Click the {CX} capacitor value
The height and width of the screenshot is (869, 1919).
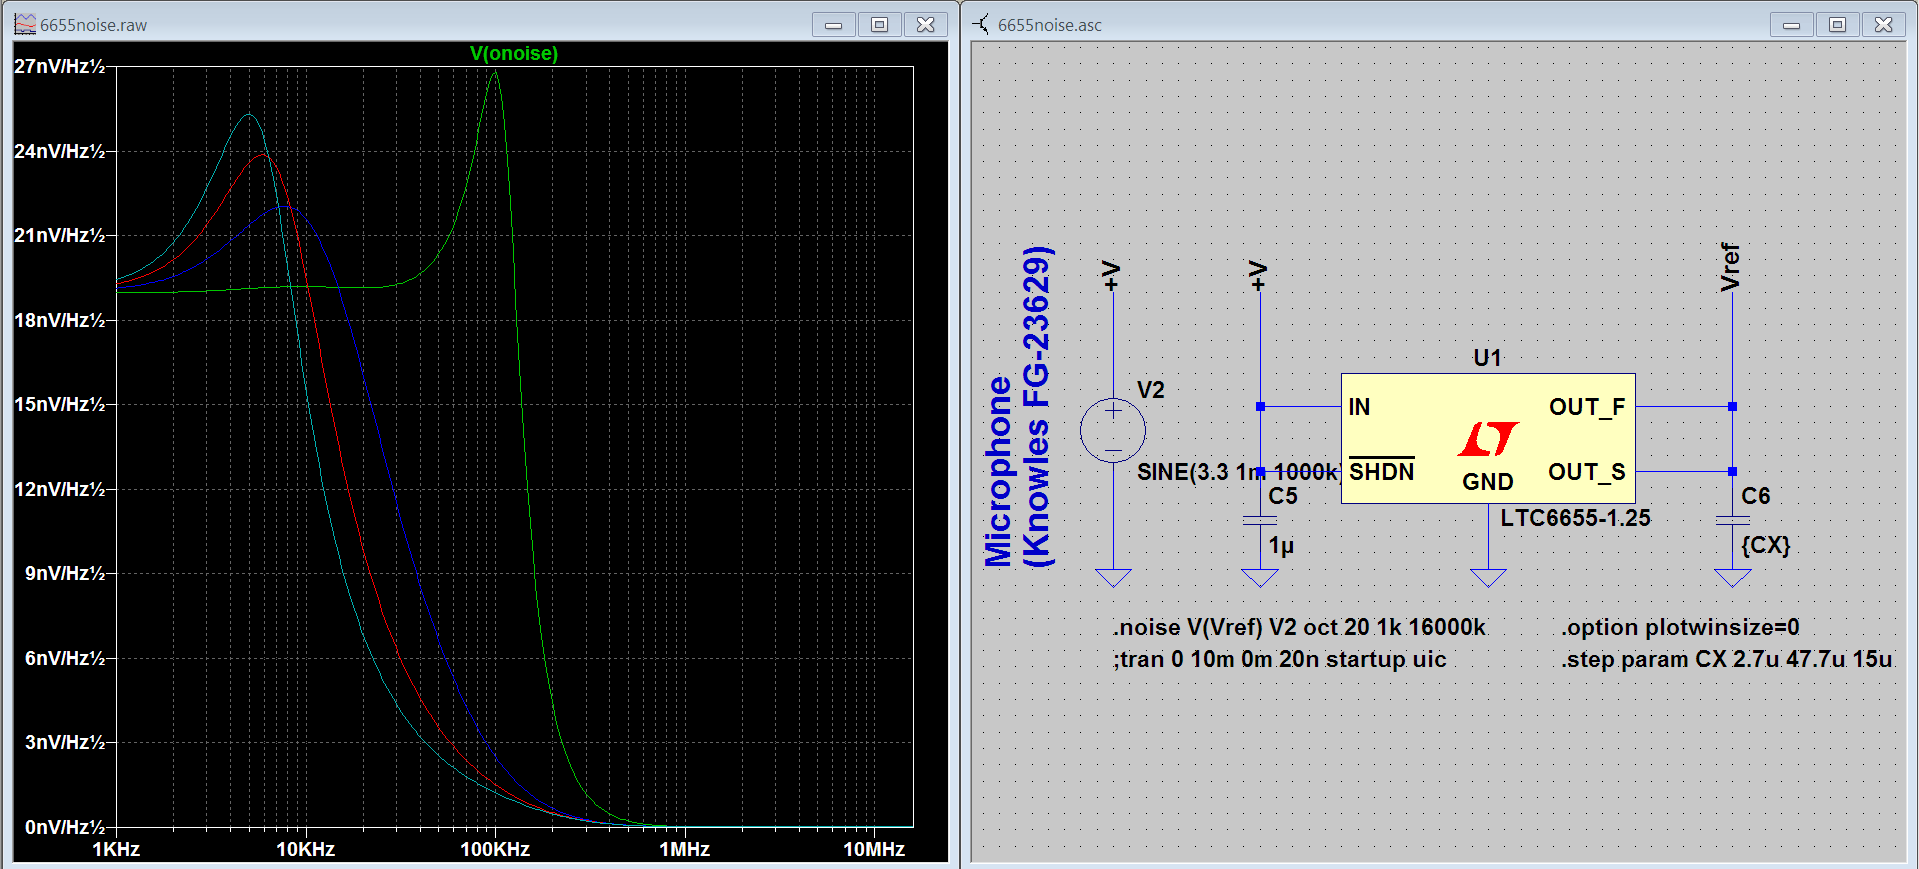[1766, 545]
